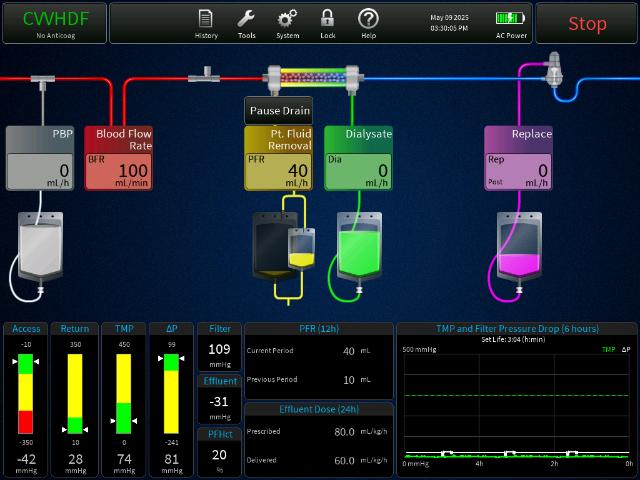Image resolution: width=640 pixels, height=480 pixels.
Task: Tap the Lock padlock icon
Action: [x=327, y=22]
